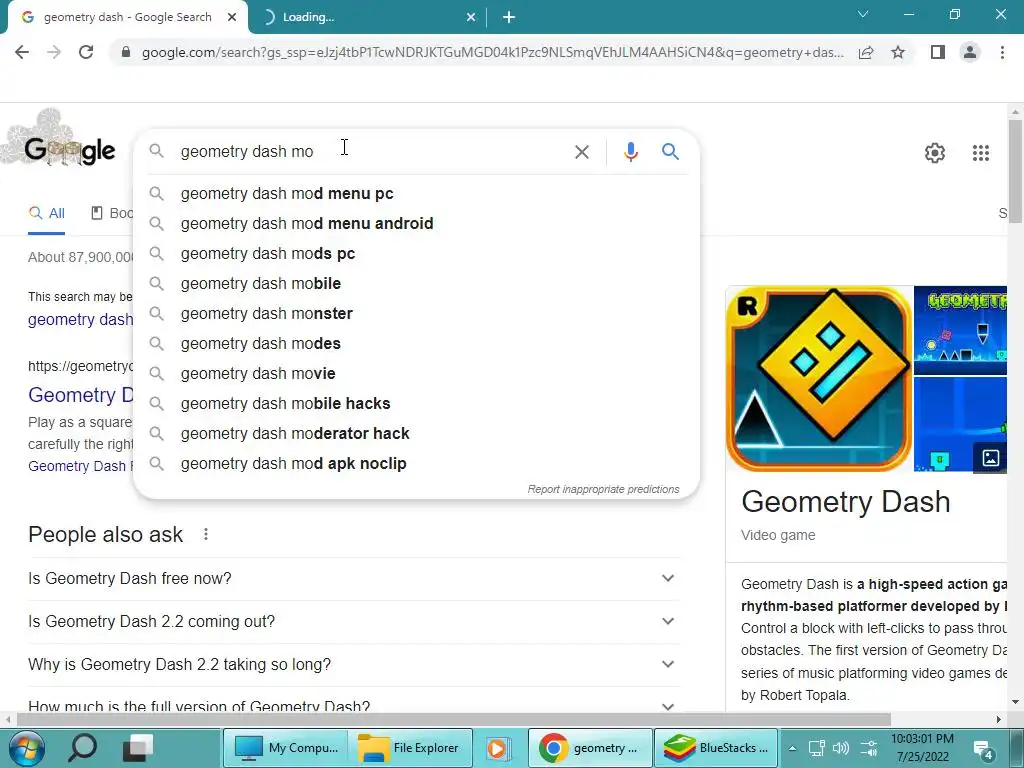Submit search with blue magnifier

pos(670,152)
